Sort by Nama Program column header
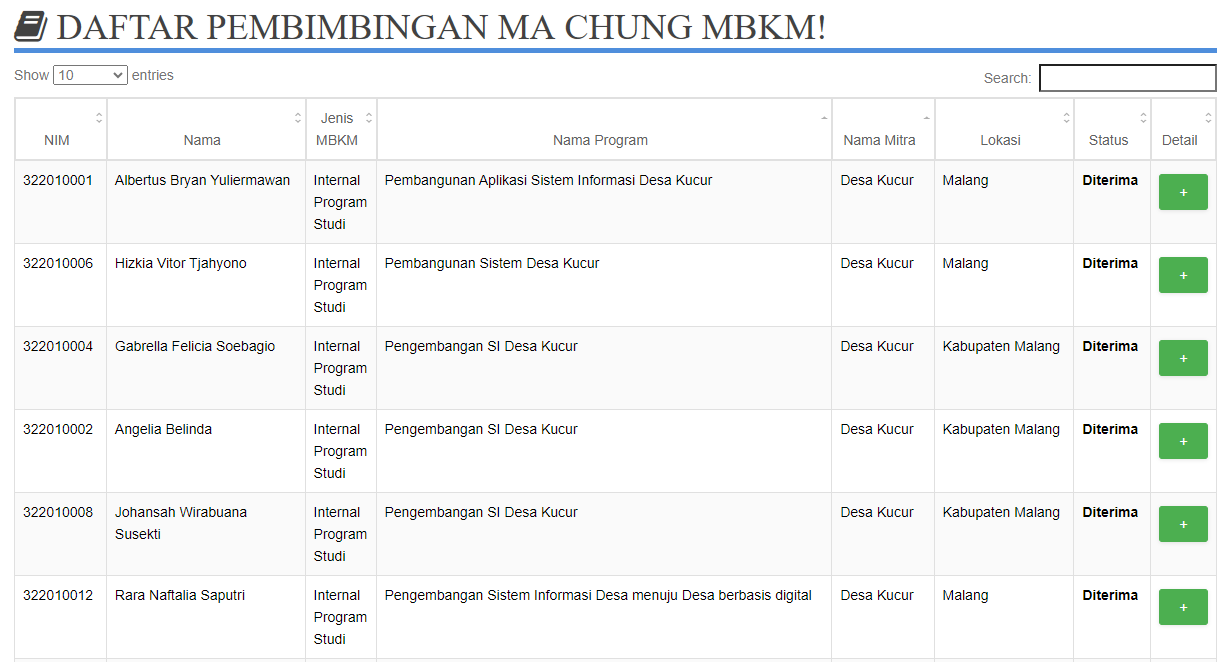 [x=604, y=129]
